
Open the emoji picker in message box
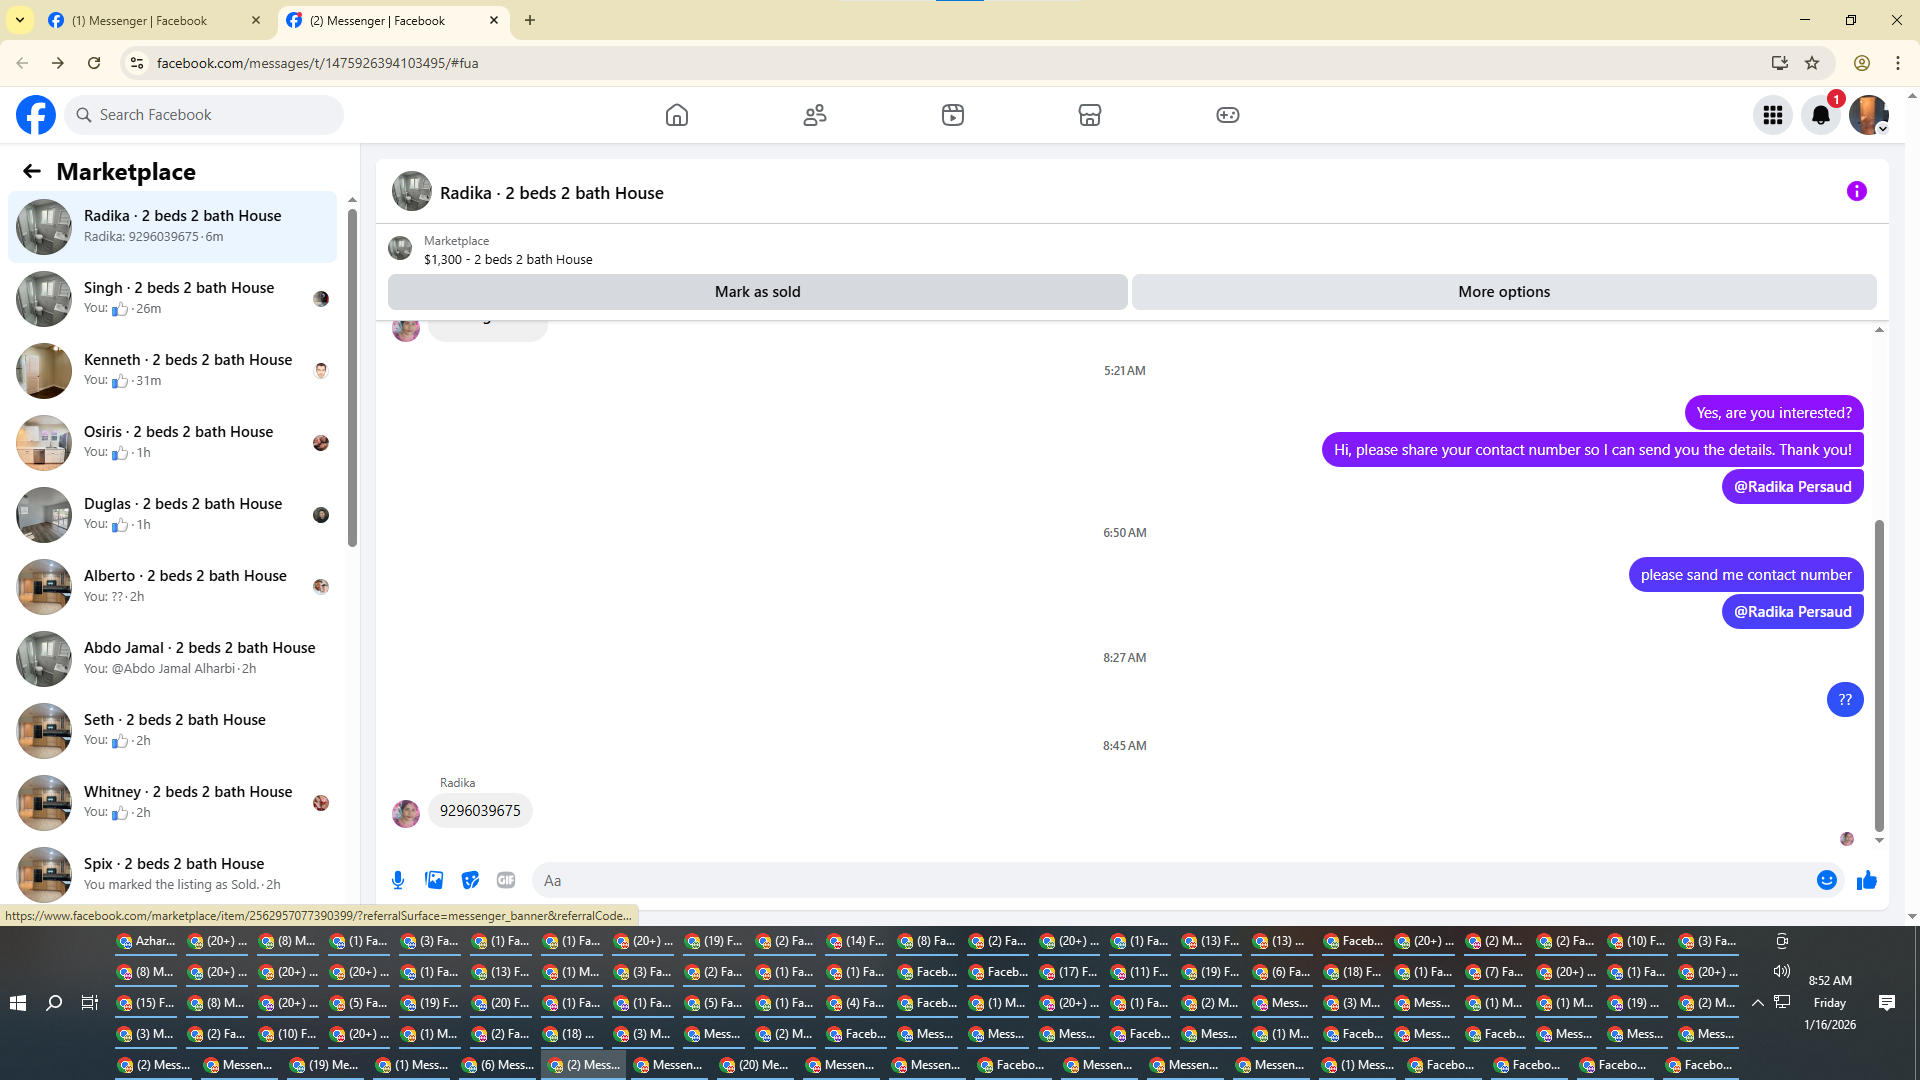pyautogui.click(x=1826, y=880)
